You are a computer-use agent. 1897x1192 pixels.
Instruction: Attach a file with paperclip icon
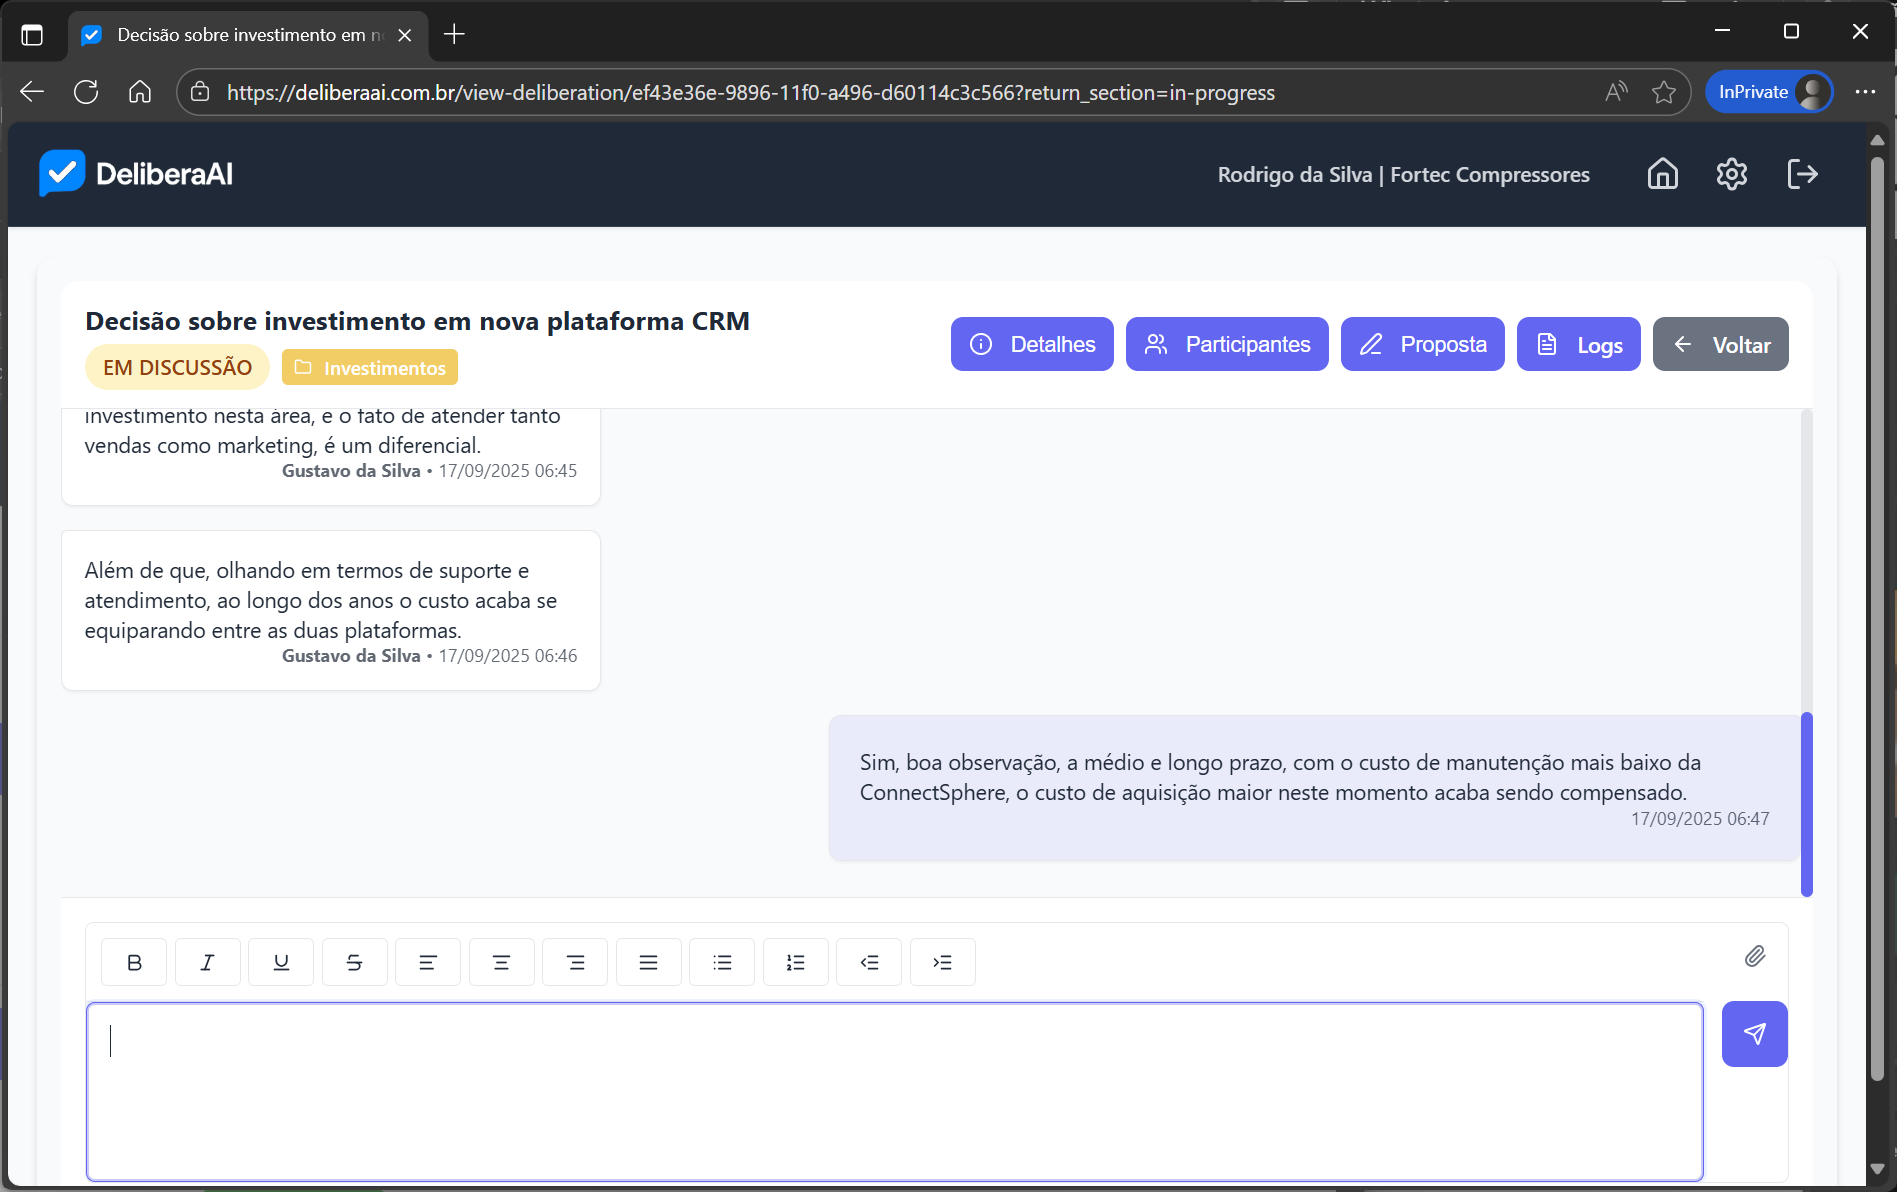[1754, 957]
